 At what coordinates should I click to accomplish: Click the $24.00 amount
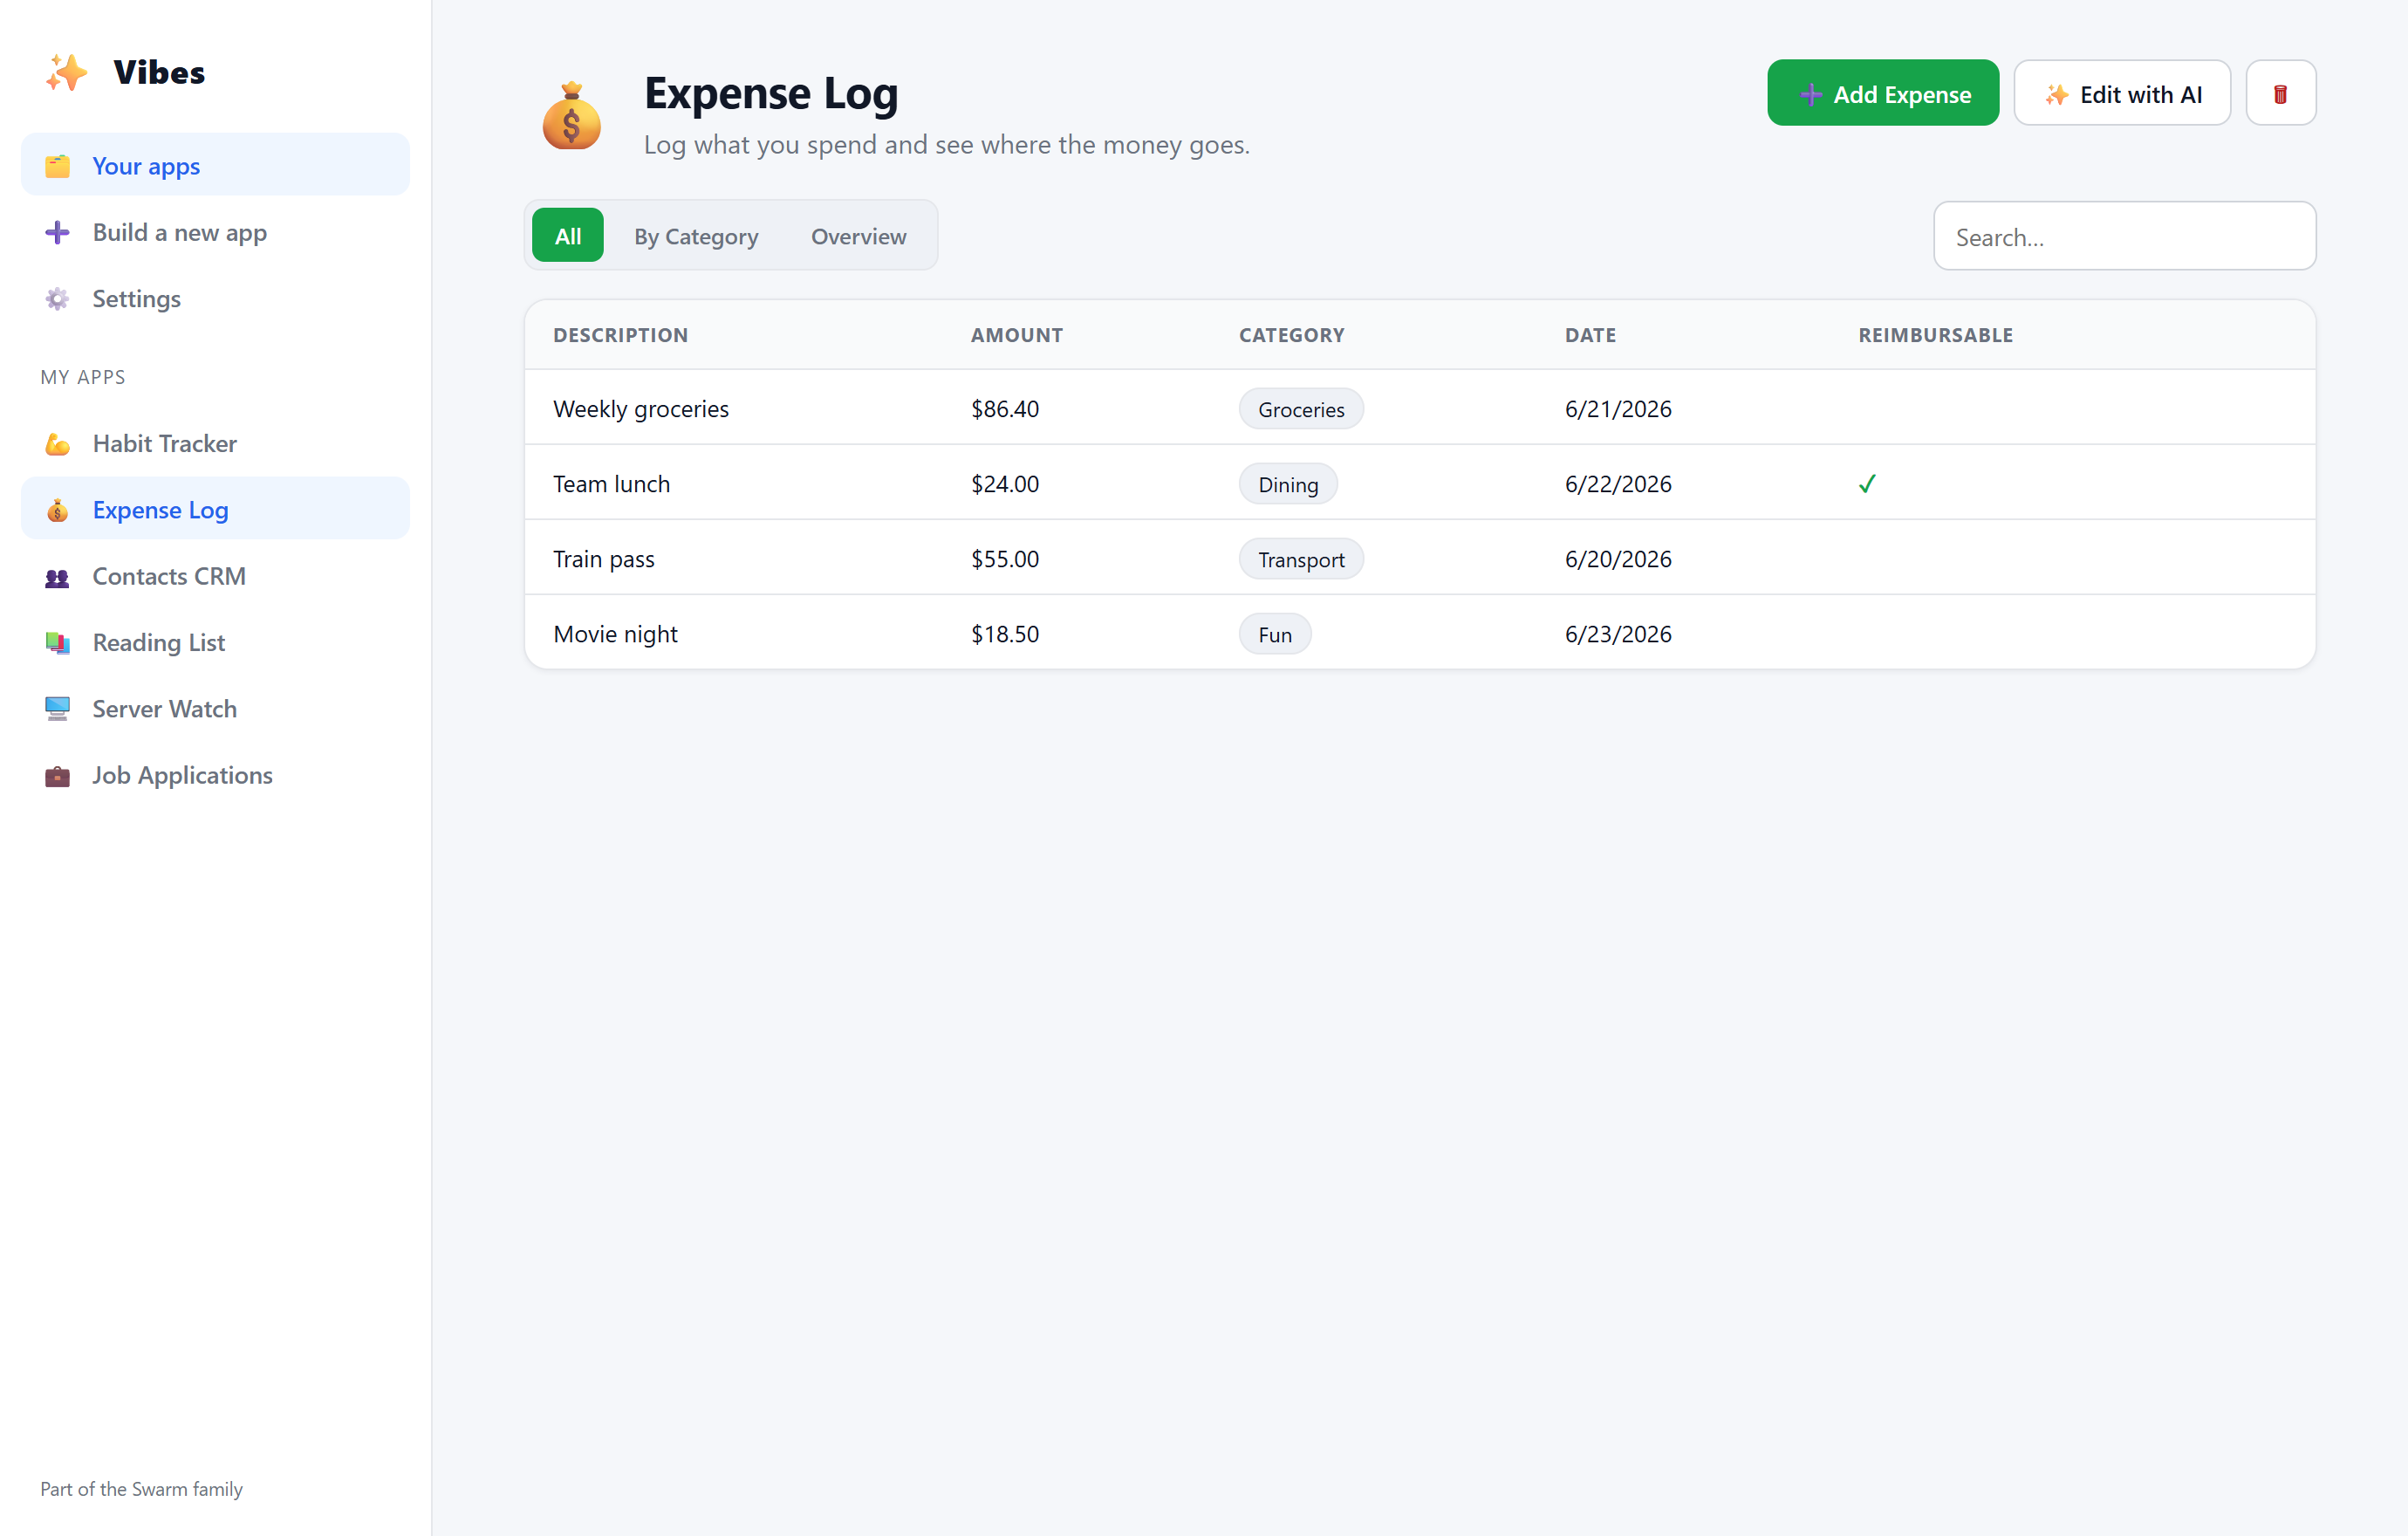coord(1004,484)
